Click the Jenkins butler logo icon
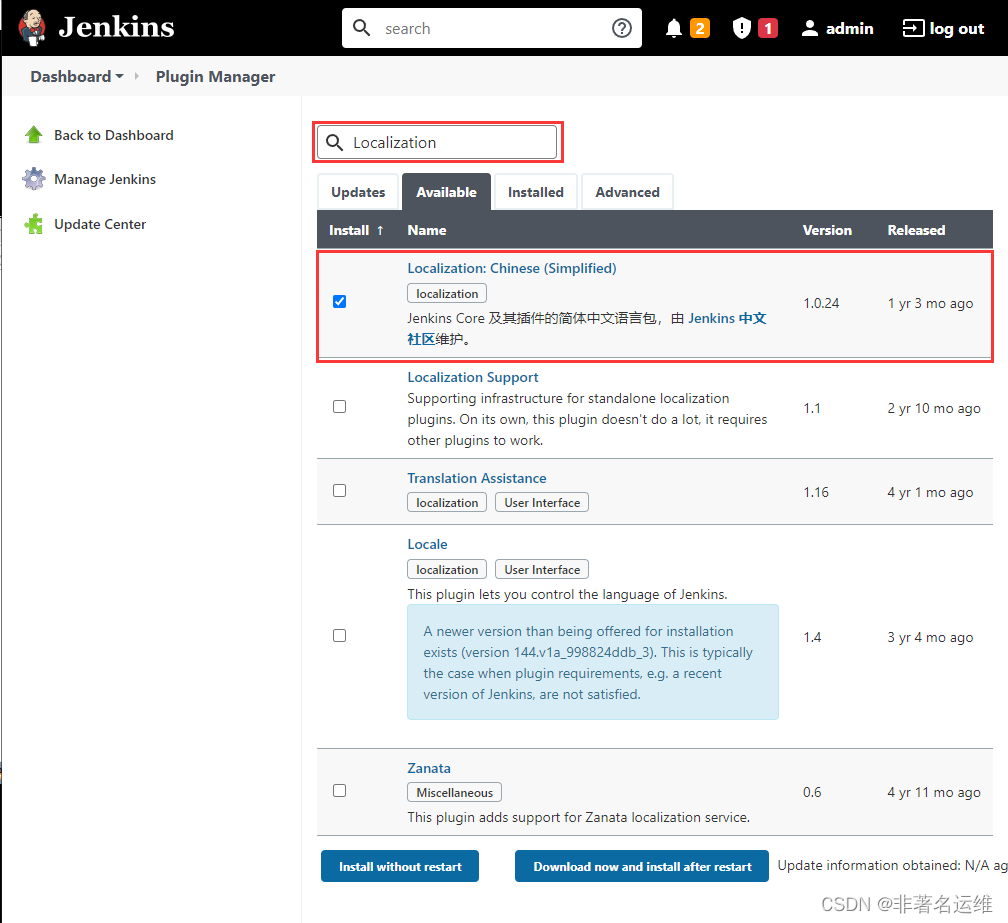Viewport: 1008px width, 923px height. 32,28
